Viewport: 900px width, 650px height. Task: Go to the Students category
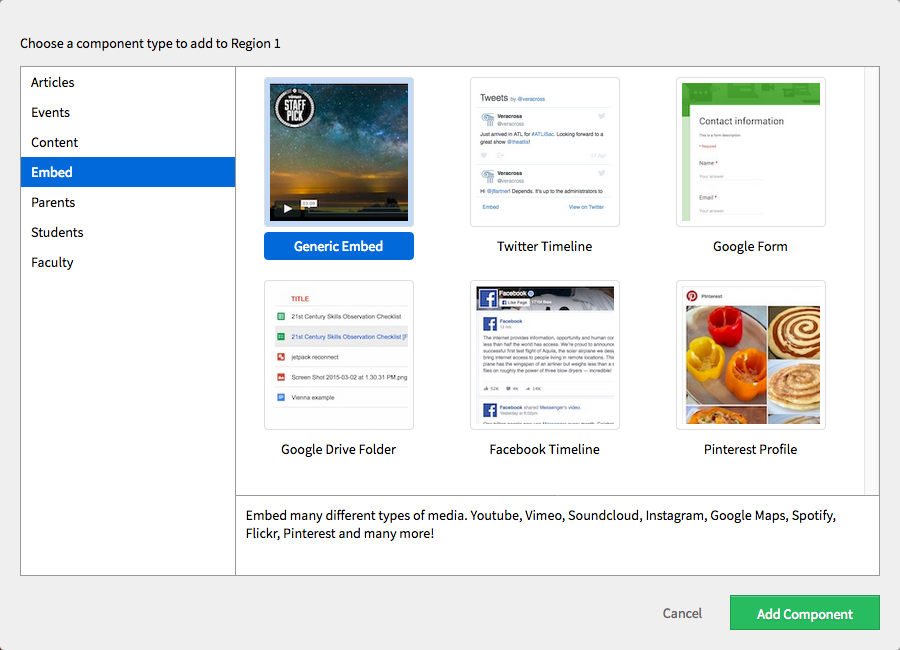click(57, 232)
